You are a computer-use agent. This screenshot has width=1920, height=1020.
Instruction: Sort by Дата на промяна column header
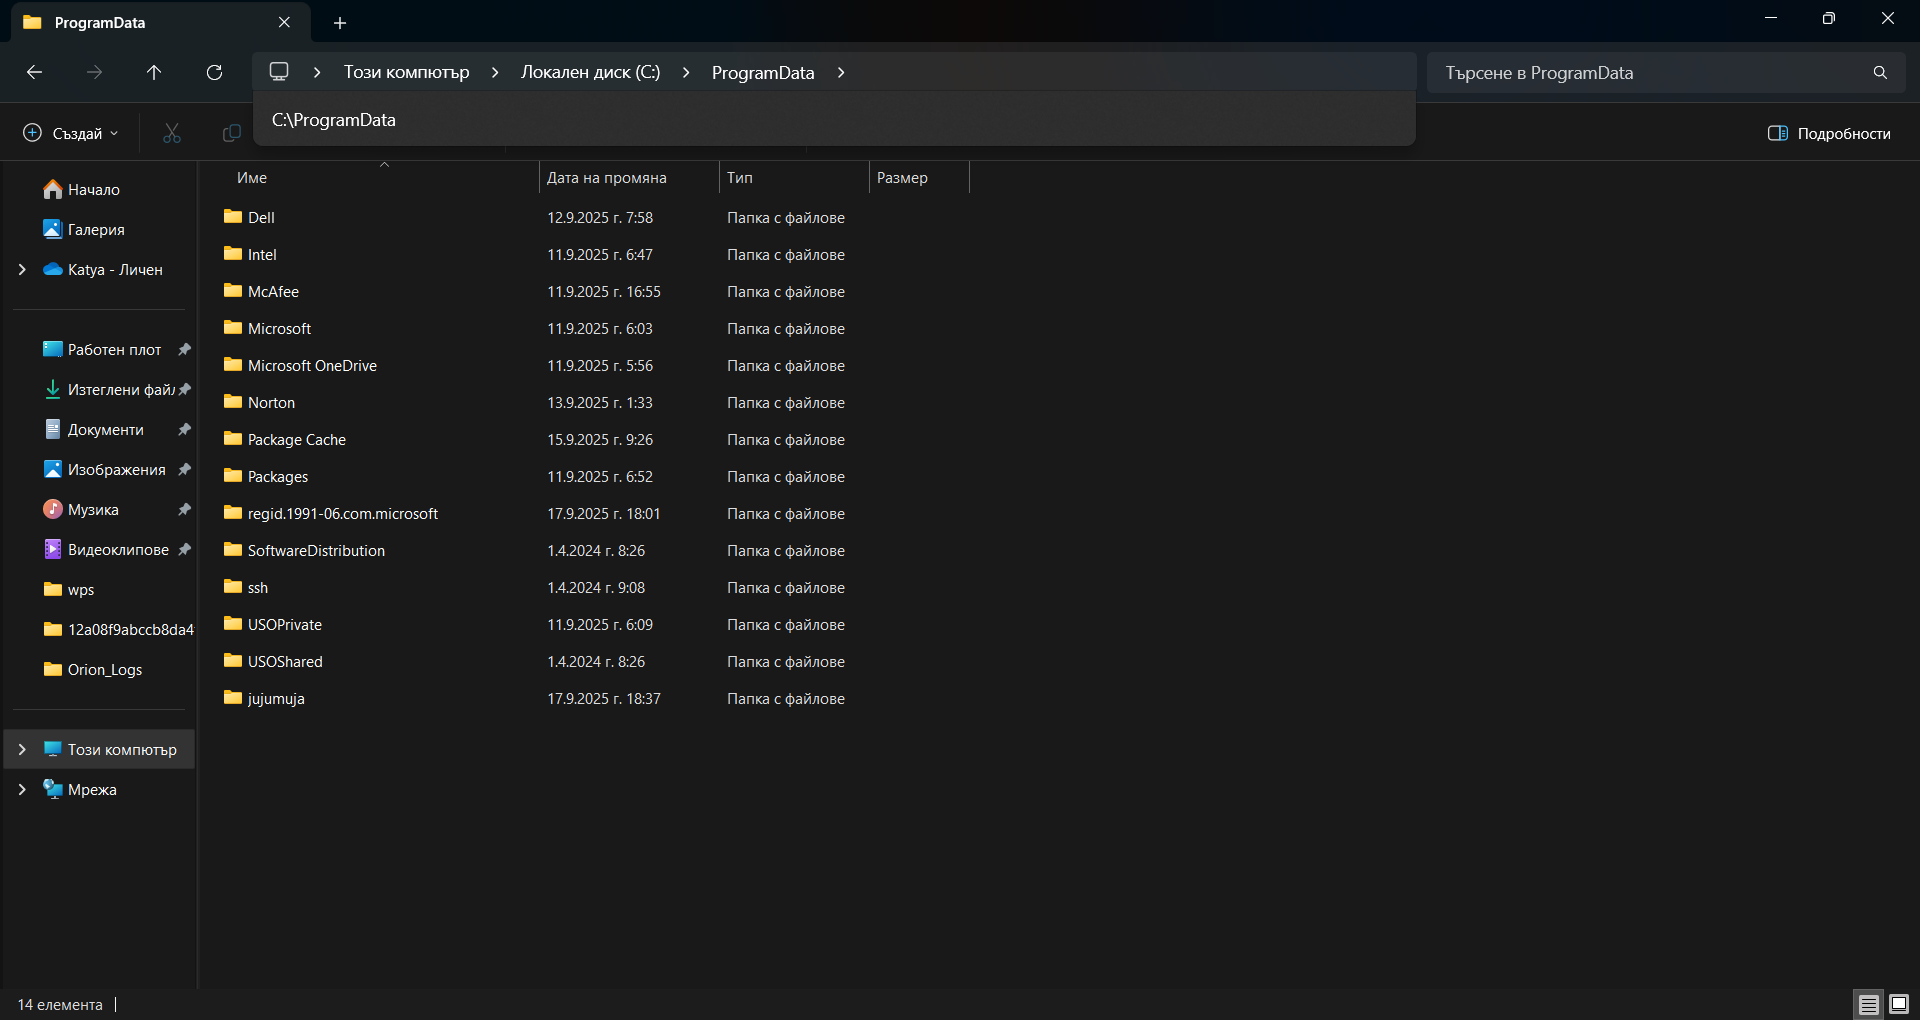pyautogui.click(x=629, y=178)
